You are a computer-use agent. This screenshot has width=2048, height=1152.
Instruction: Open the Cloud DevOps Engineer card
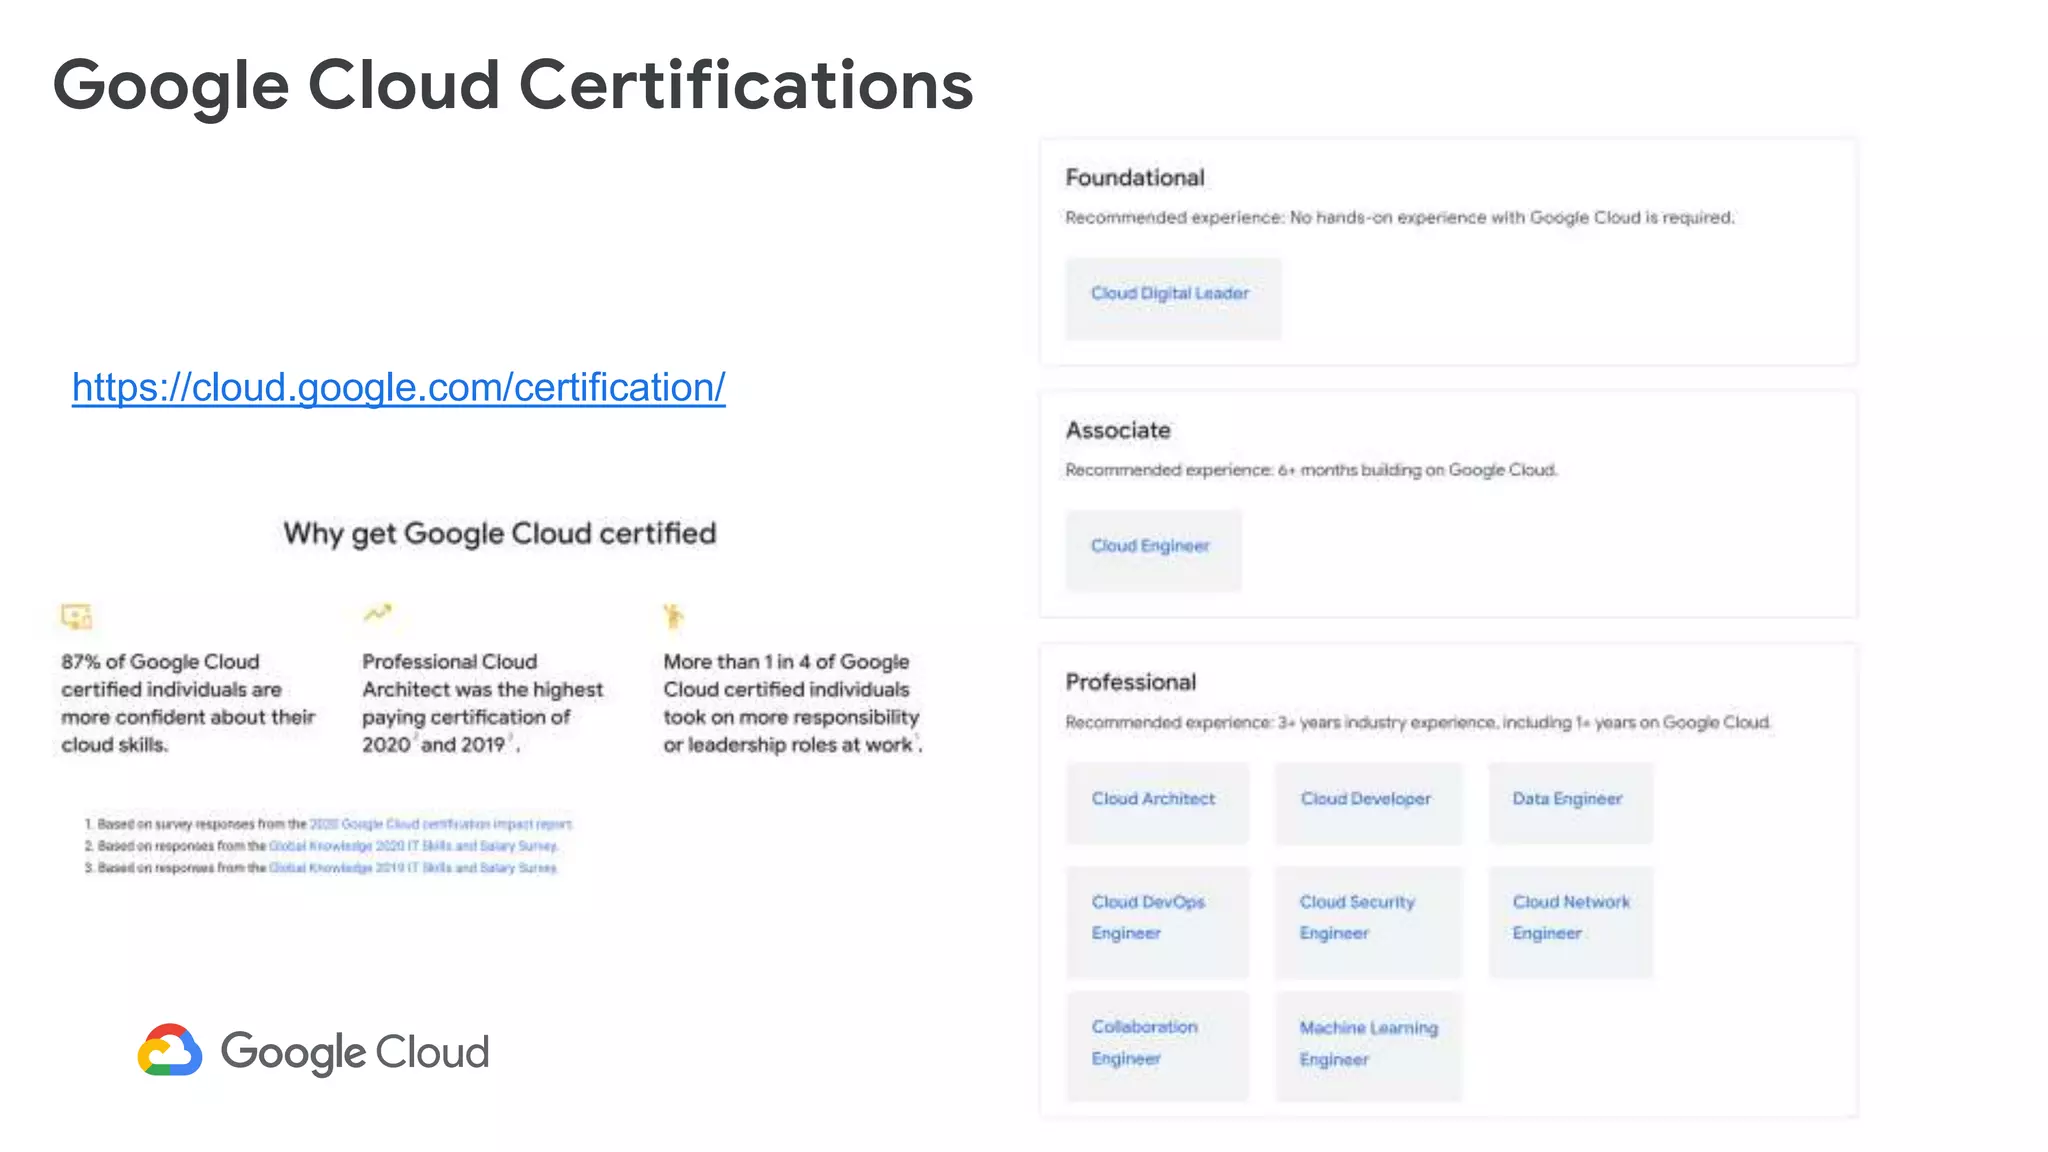[x=1157, y=921]
